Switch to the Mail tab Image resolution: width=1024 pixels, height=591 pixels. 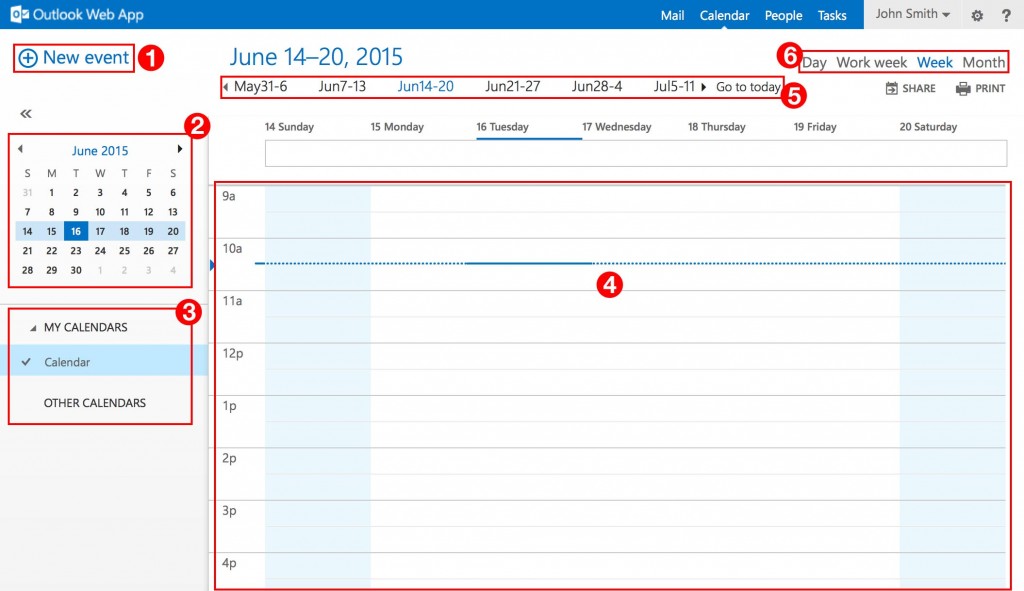672,15
